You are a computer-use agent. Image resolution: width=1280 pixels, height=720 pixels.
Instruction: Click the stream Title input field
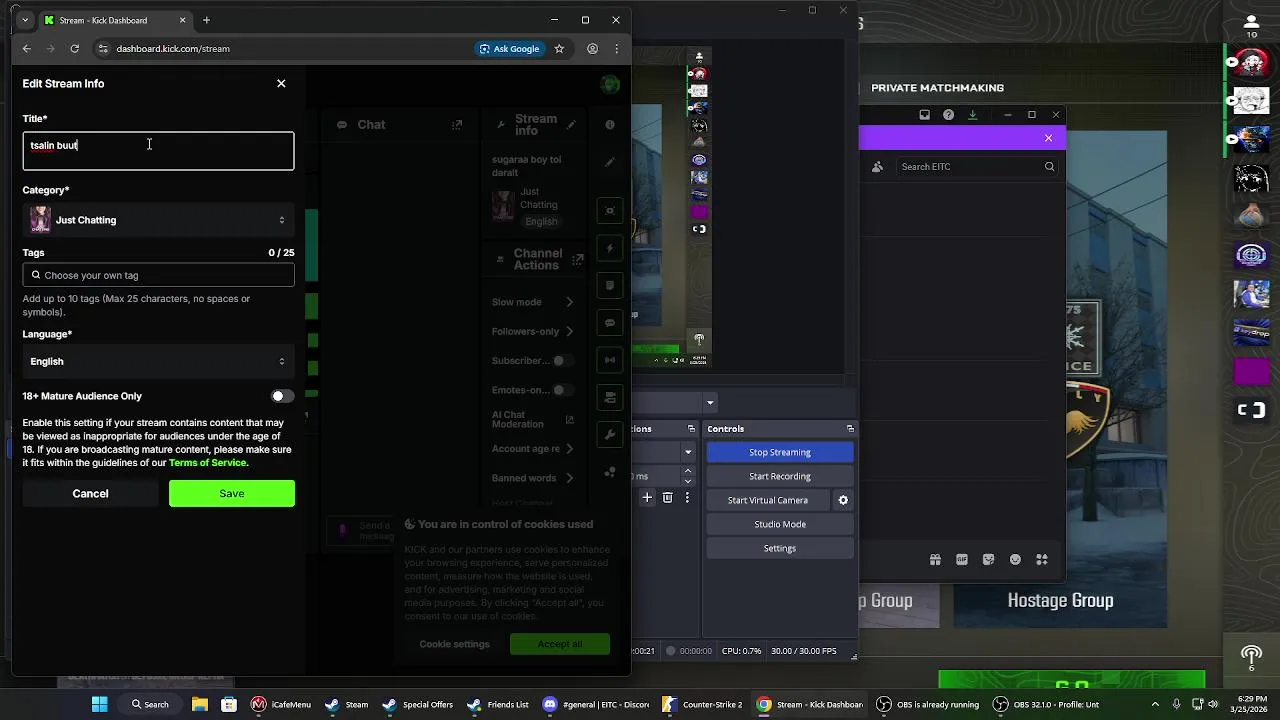pyautogui.click(x=158, y=151)
